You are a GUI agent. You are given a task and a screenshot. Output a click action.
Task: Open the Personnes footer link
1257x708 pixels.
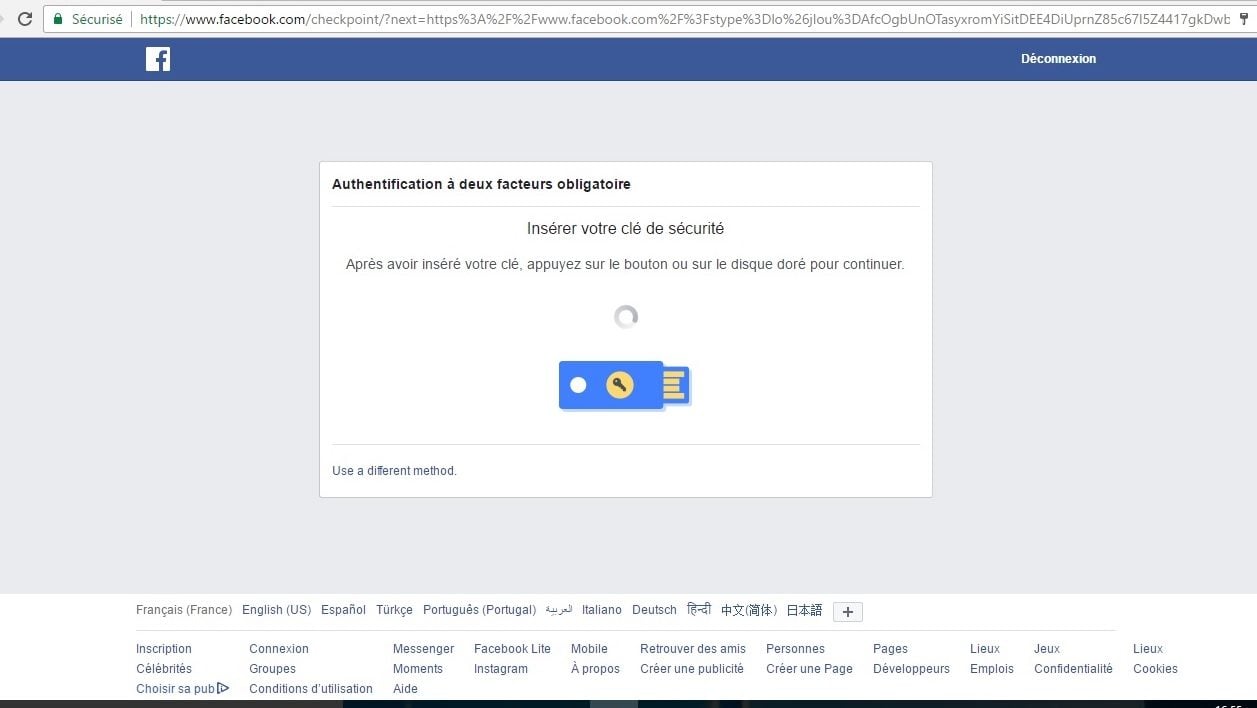[x=795, y=649]
